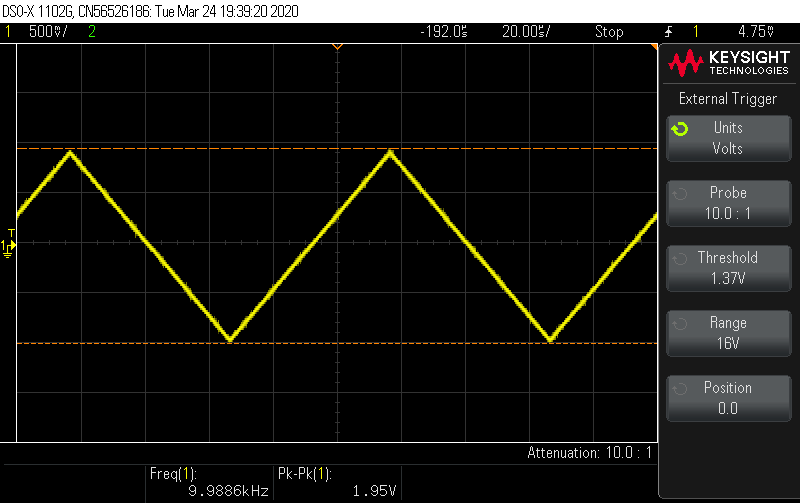Click the 20.00 time per division value
The image size is (800, 503).
[x=526, y=32]
